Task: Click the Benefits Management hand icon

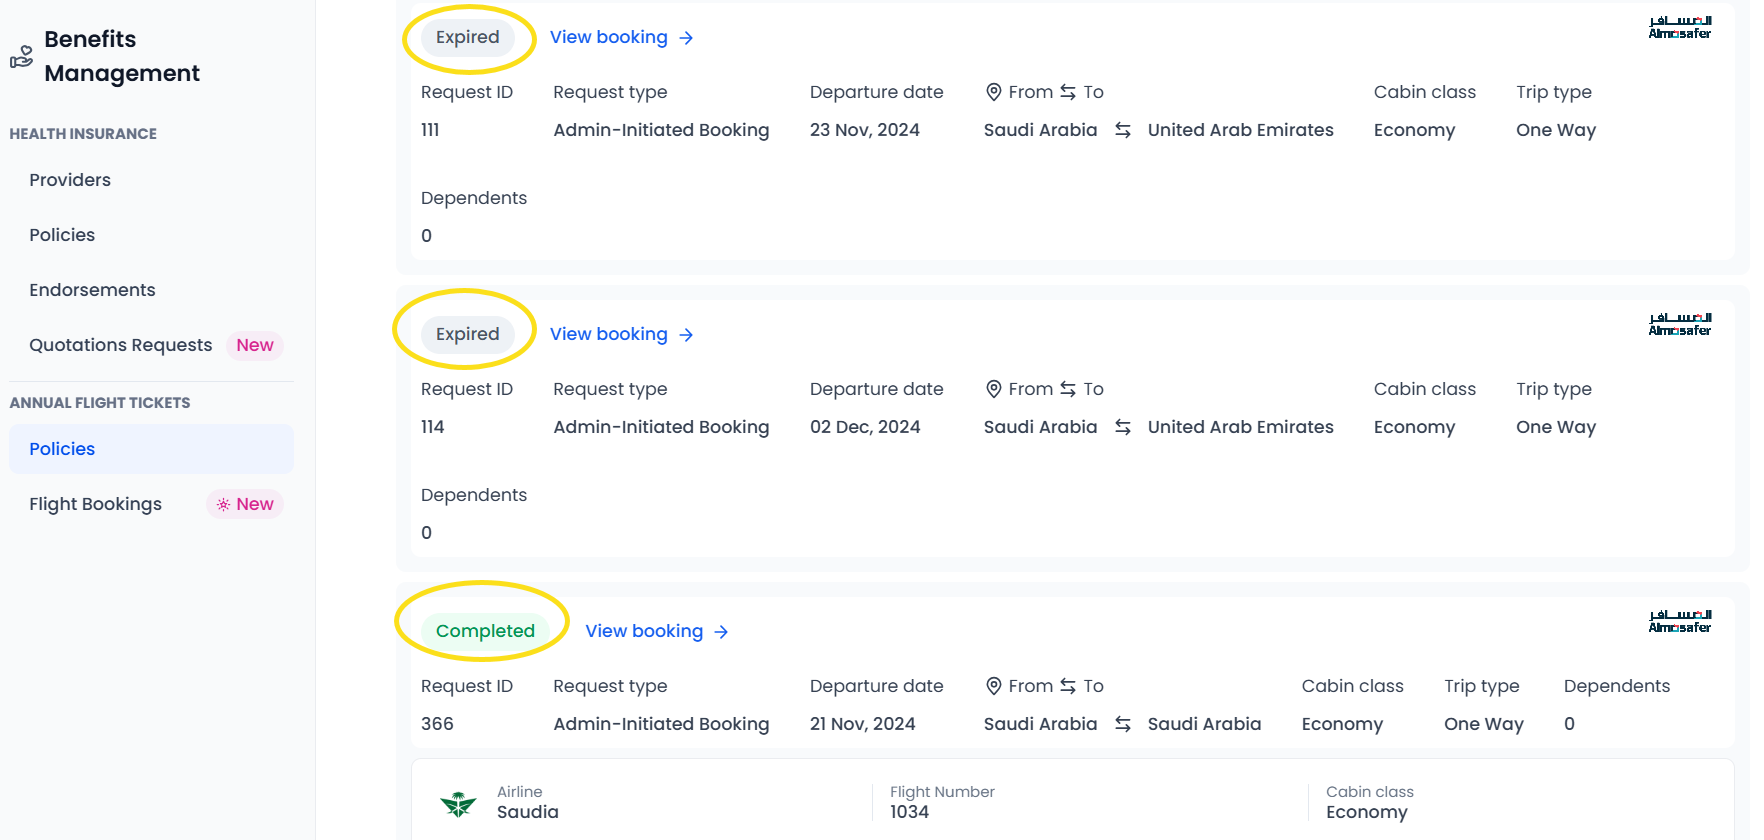Action: click(21, 57)
